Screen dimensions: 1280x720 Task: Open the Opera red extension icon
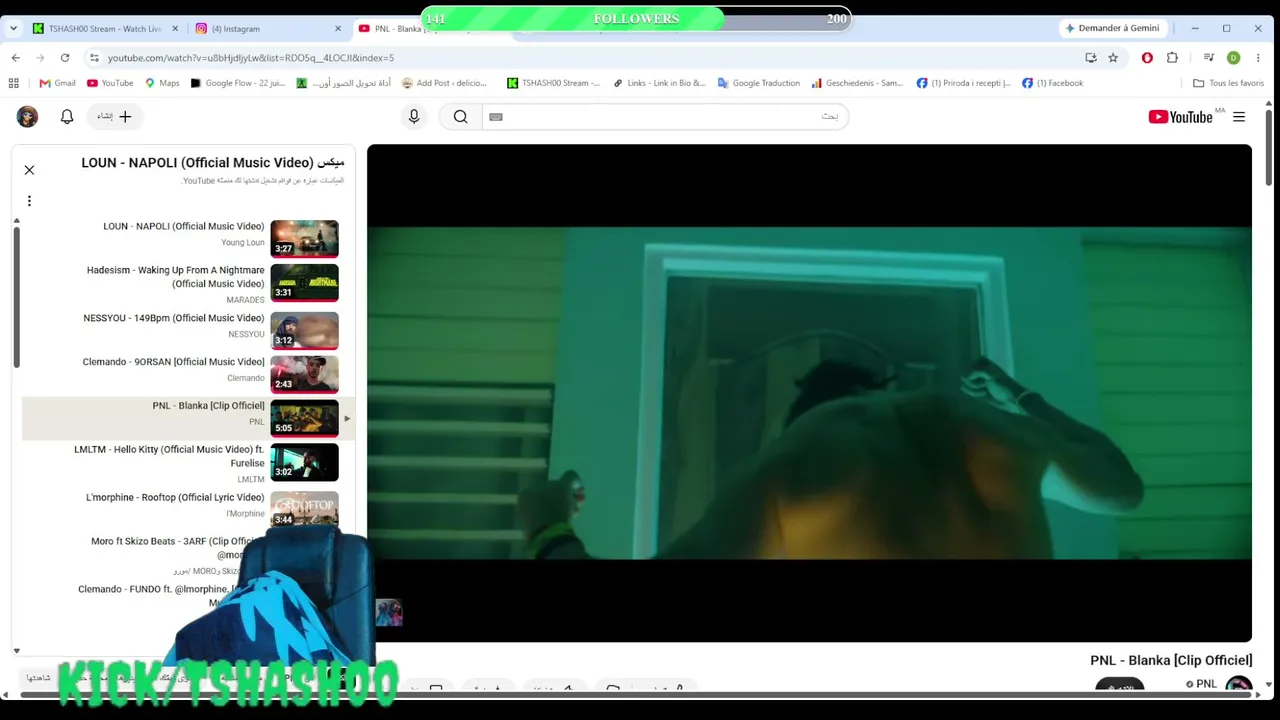click(x=1147, y=58)
